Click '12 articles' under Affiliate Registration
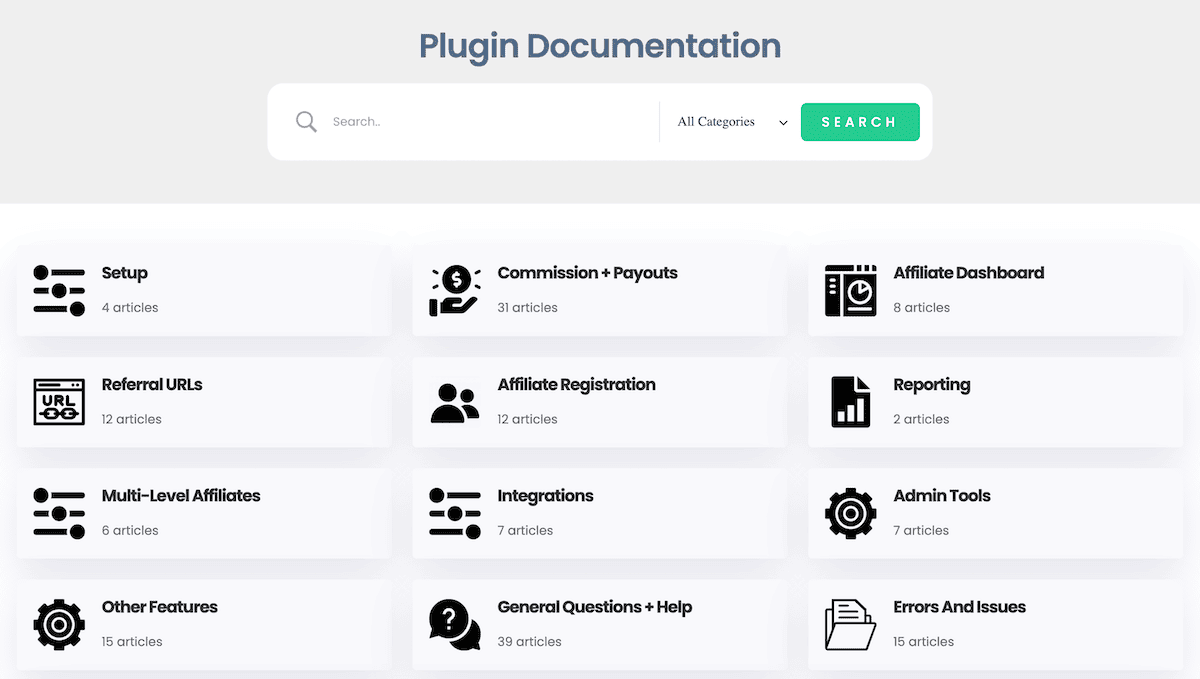The image size is (1200, 679). (528, 419)
